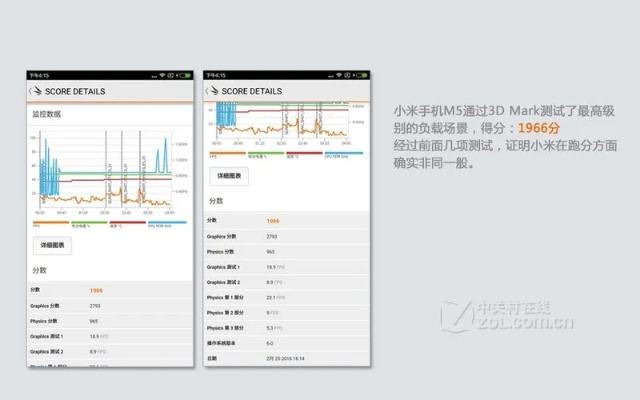Select blue CPU 频率 legend on left phone chart

click(x=167, y=224)
